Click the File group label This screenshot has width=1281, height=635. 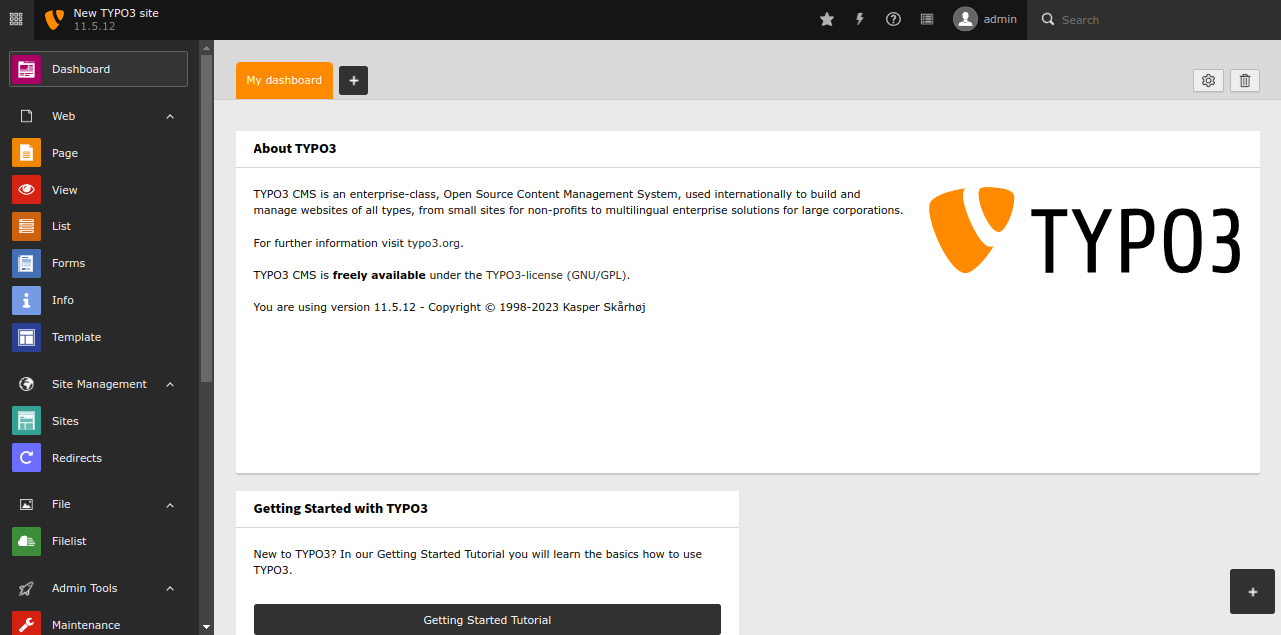(x=61, y=504)
